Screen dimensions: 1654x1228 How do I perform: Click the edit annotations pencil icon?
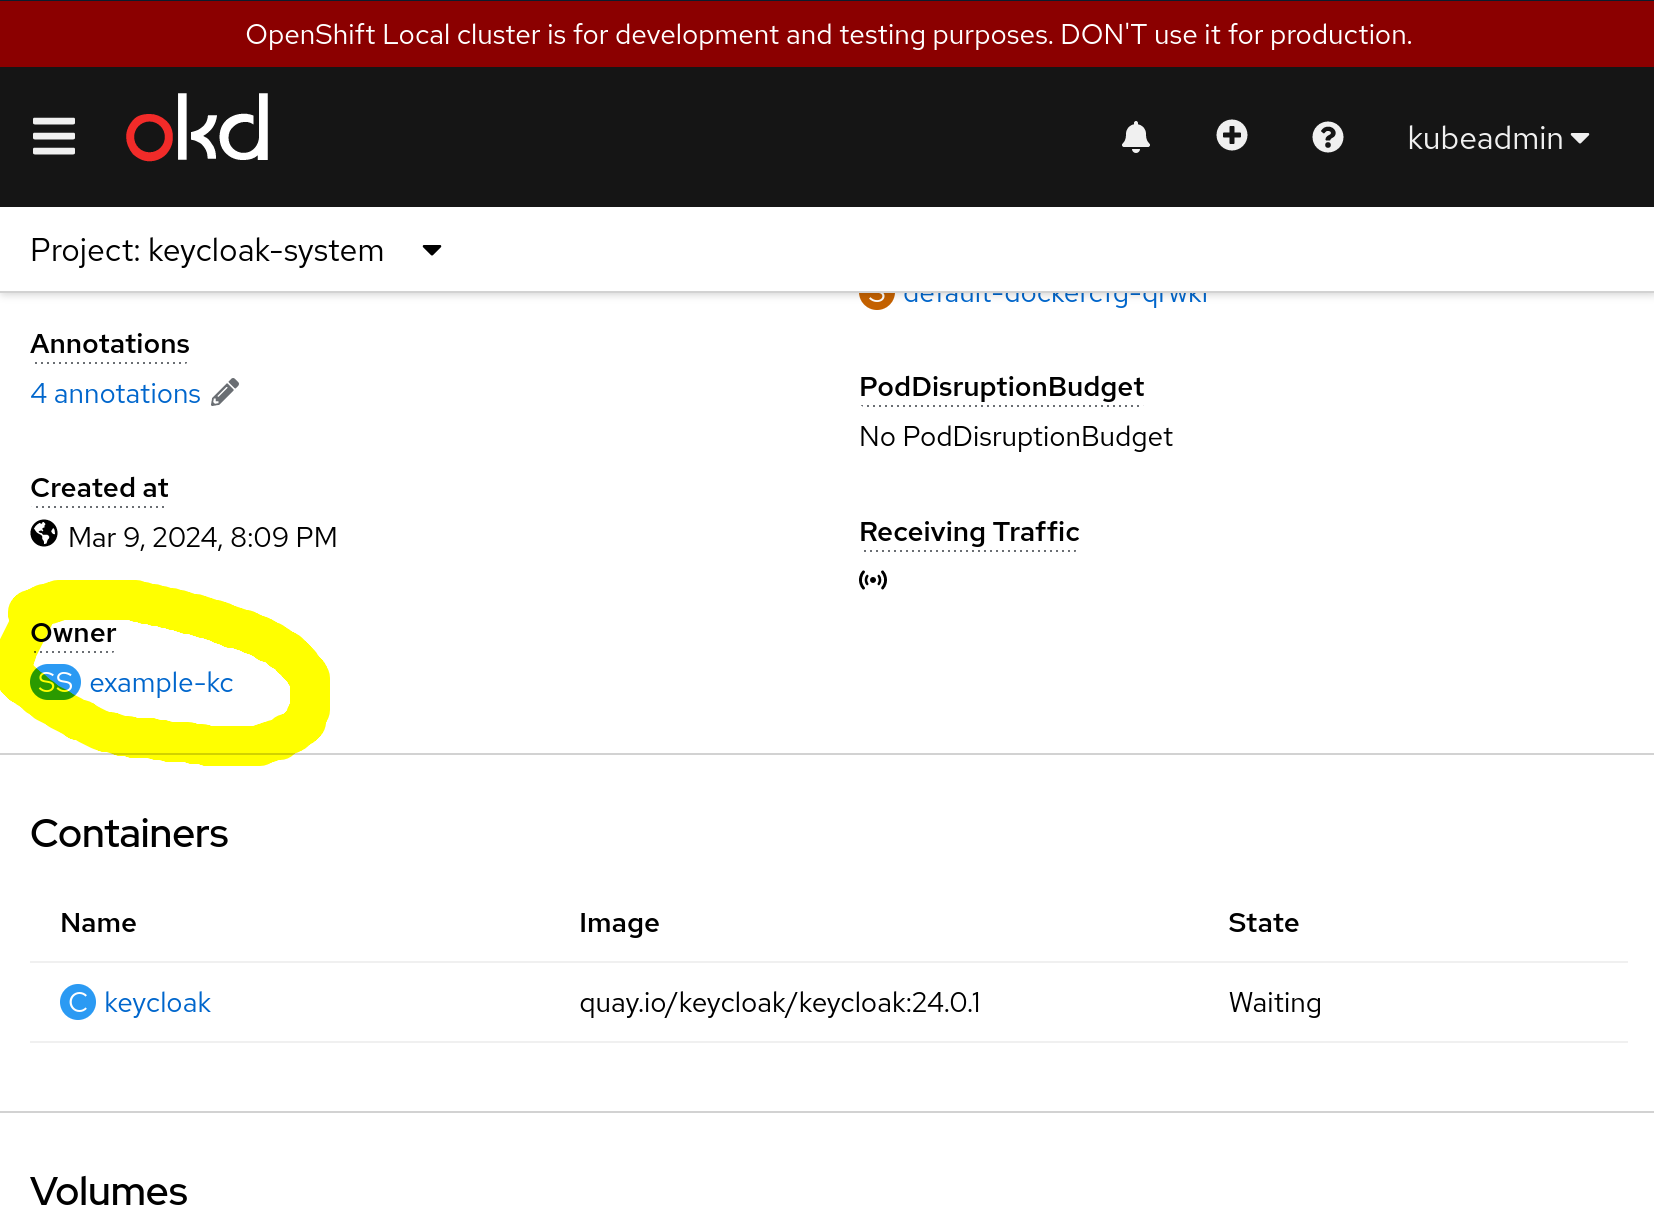point(225,393)
